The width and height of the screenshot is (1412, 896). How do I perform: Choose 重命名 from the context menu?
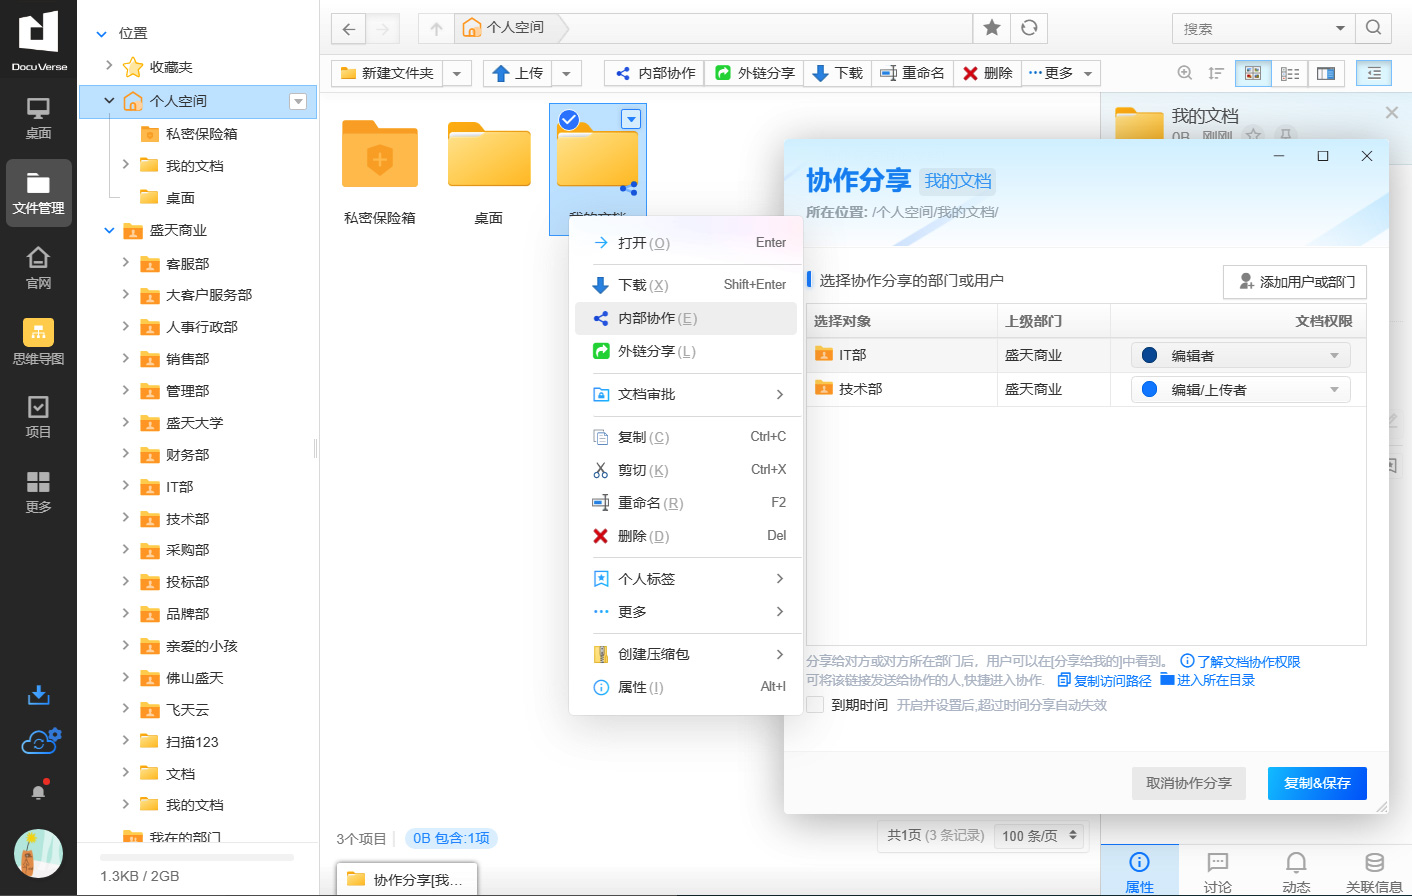(x=650, y=503)
